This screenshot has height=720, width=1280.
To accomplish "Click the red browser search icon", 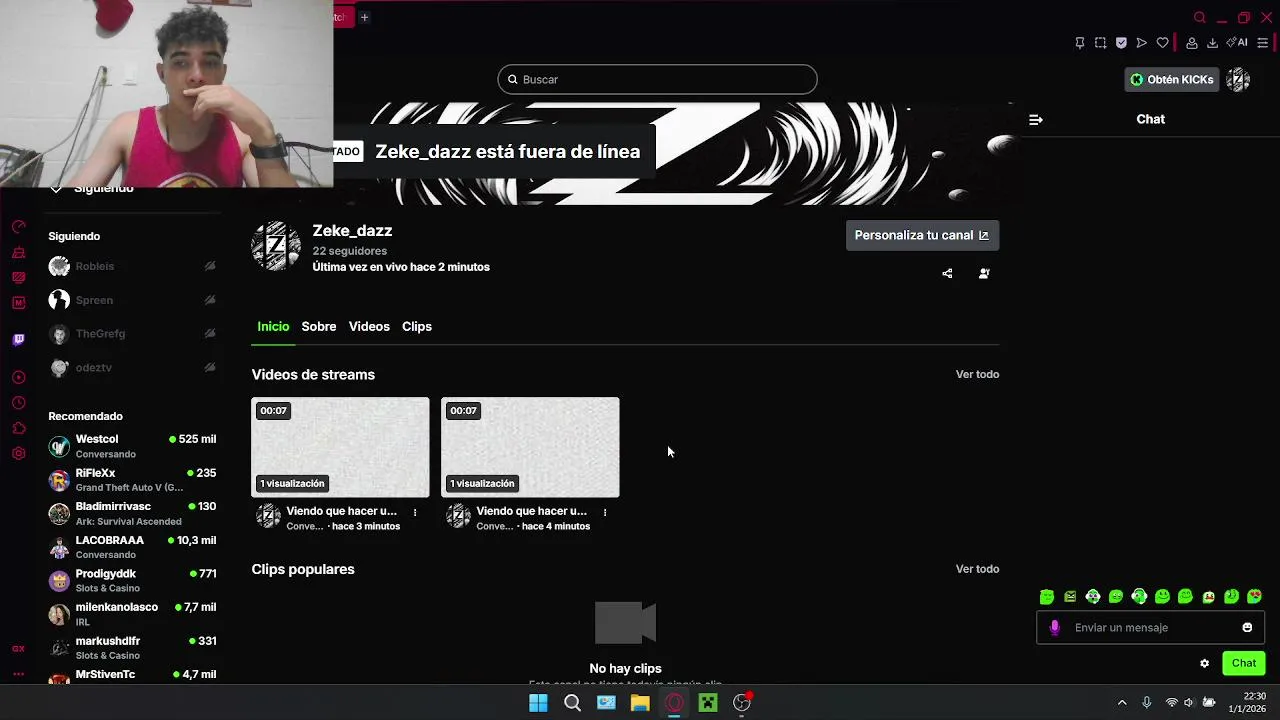I will click(1200, 18).
